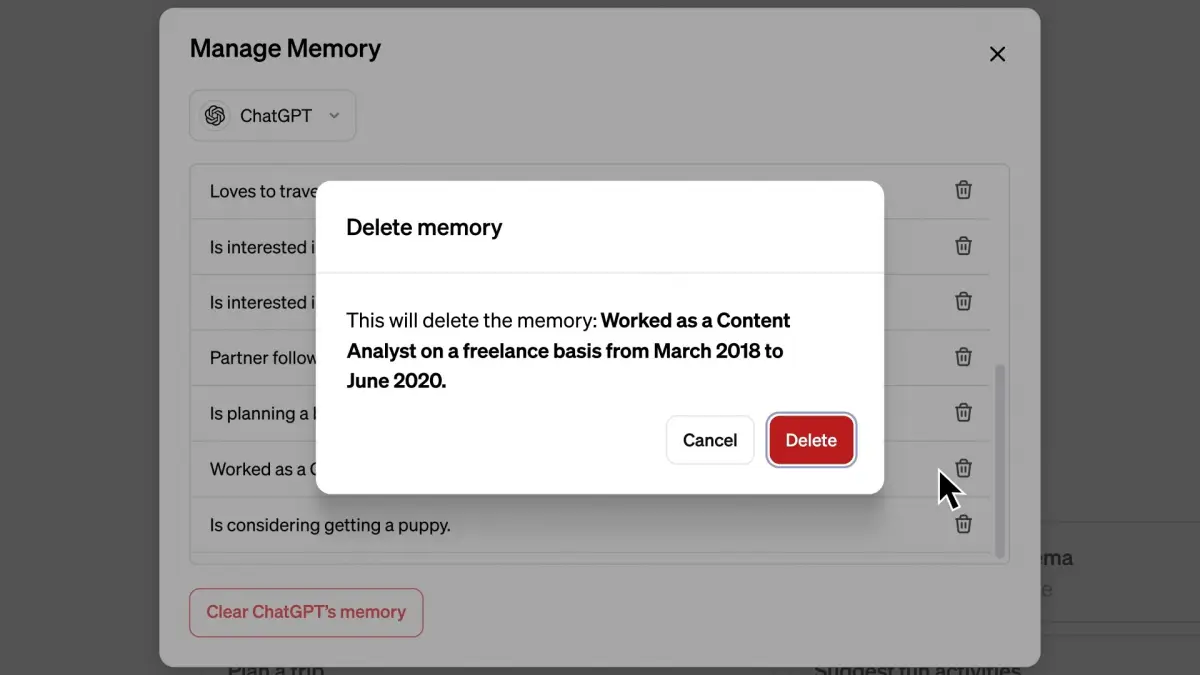The height and width of the screenshot is (675, 1200).
Task: Cancel the delete memory dialog
Action: 710,440
